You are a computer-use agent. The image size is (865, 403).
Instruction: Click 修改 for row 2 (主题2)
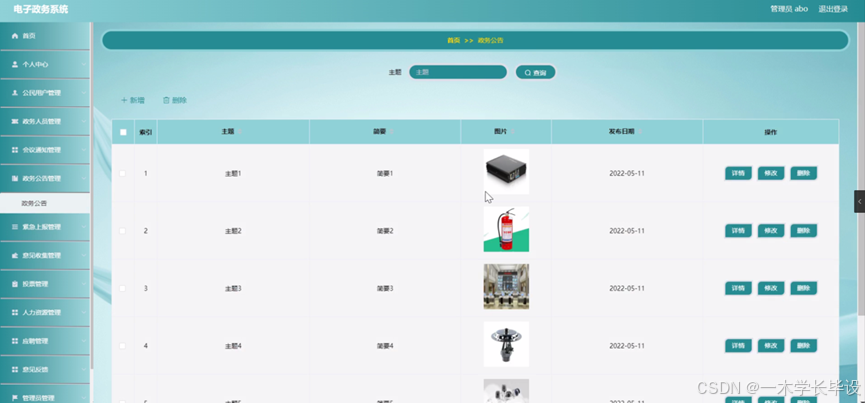pos(771,231)
